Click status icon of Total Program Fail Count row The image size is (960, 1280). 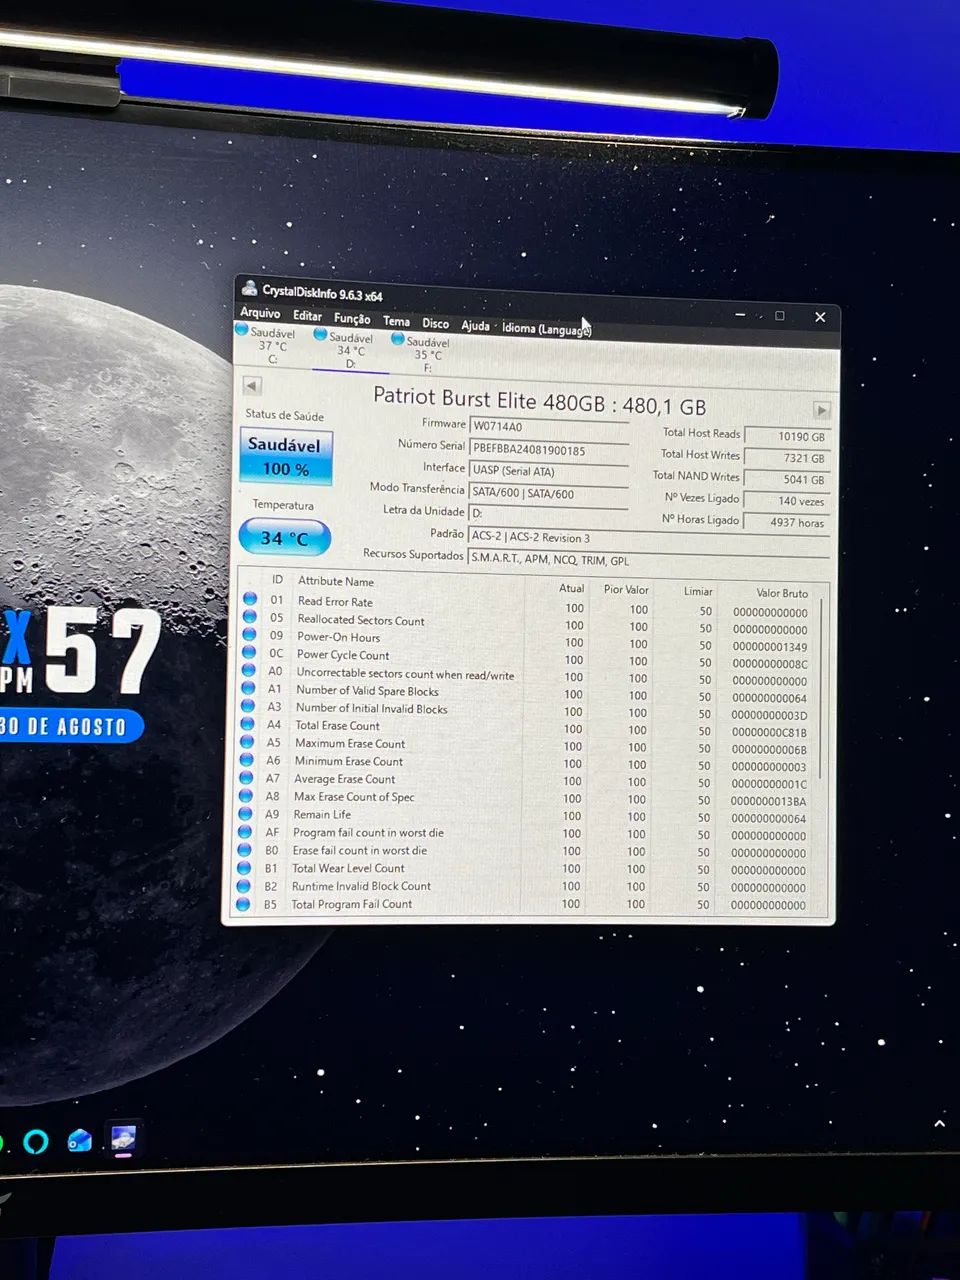tap(242, 904)
